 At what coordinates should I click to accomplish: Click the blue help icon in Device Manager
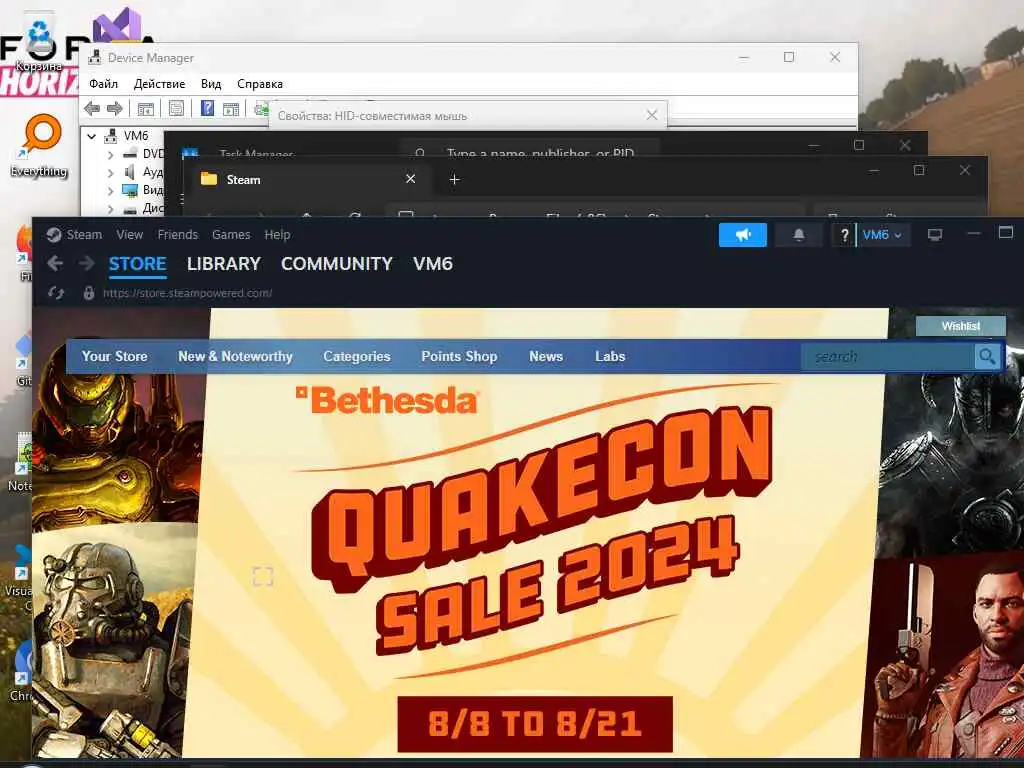tap(207, 108)
